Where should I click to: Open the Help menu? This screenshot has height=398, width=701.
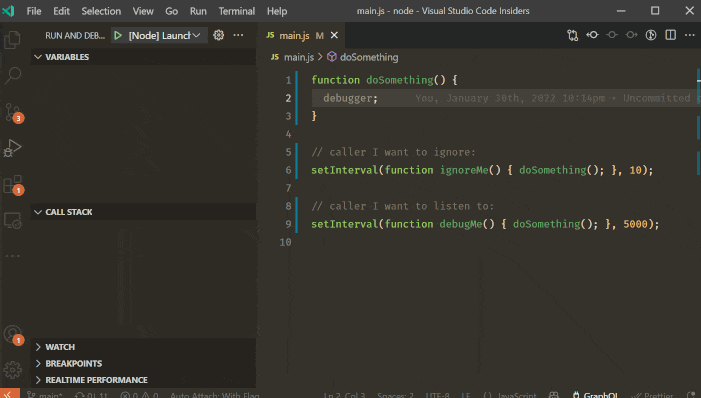point(277,11)
